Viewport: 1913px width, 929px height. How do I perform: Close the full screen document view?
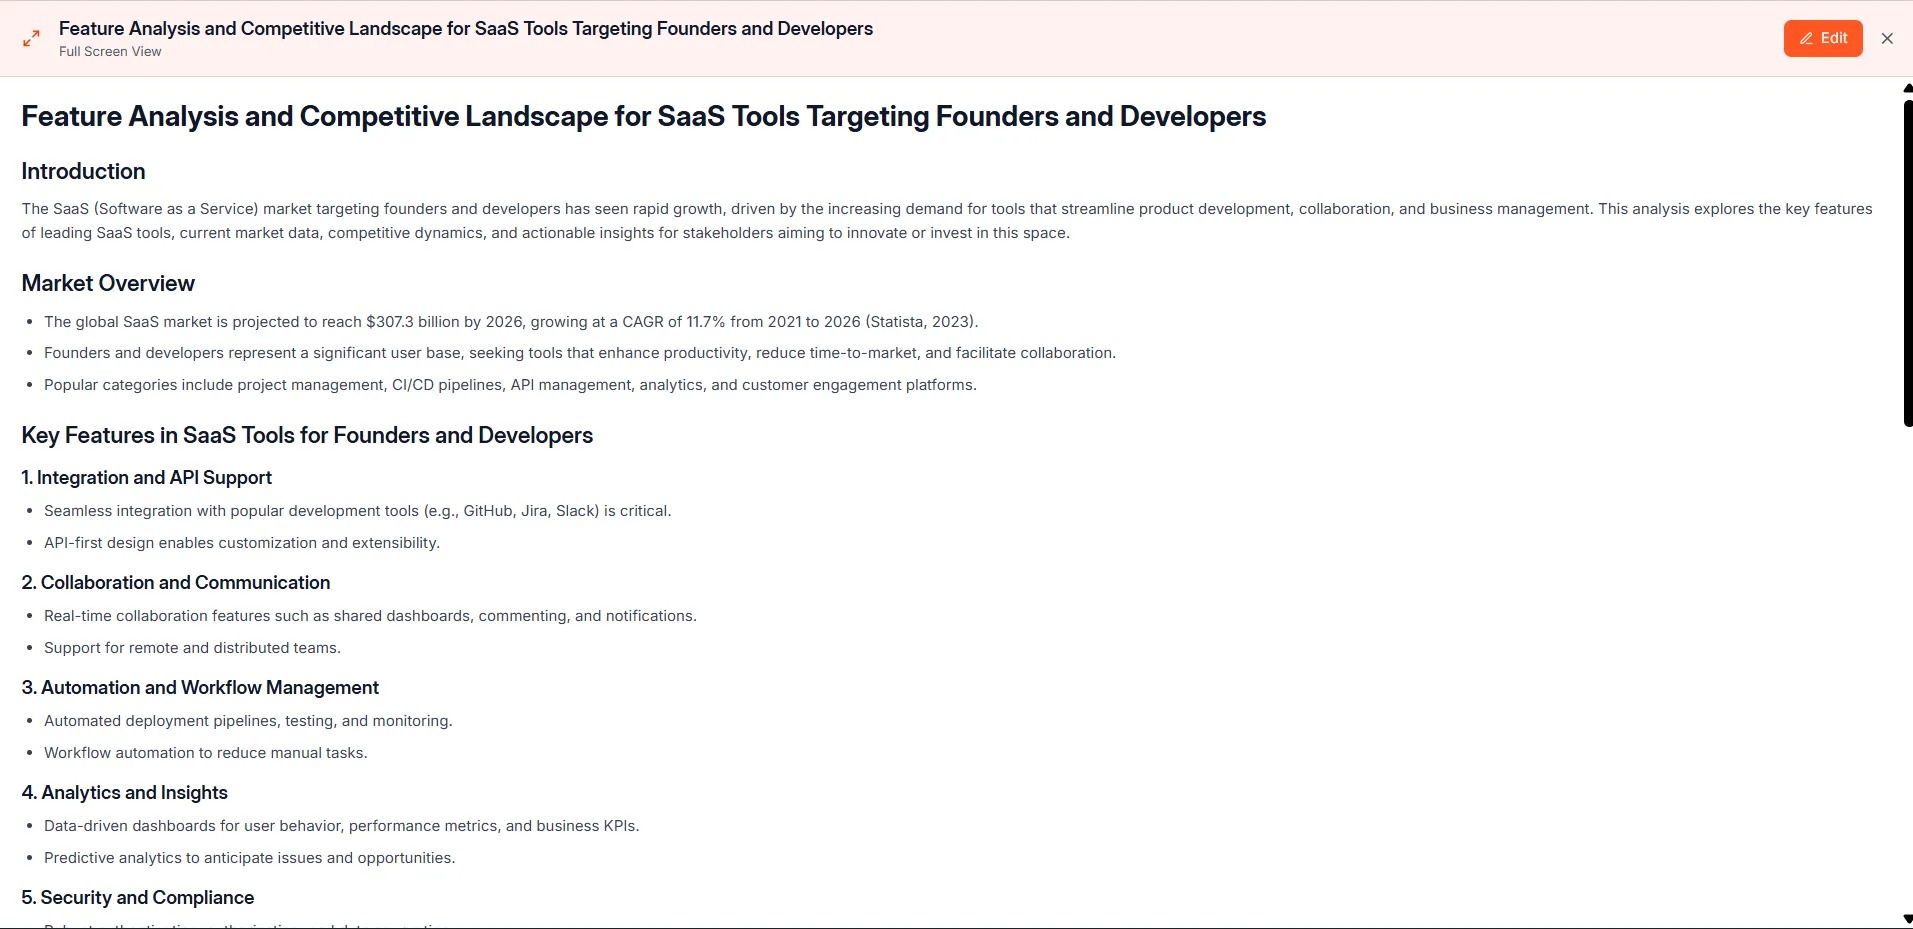coord(1886,38)
